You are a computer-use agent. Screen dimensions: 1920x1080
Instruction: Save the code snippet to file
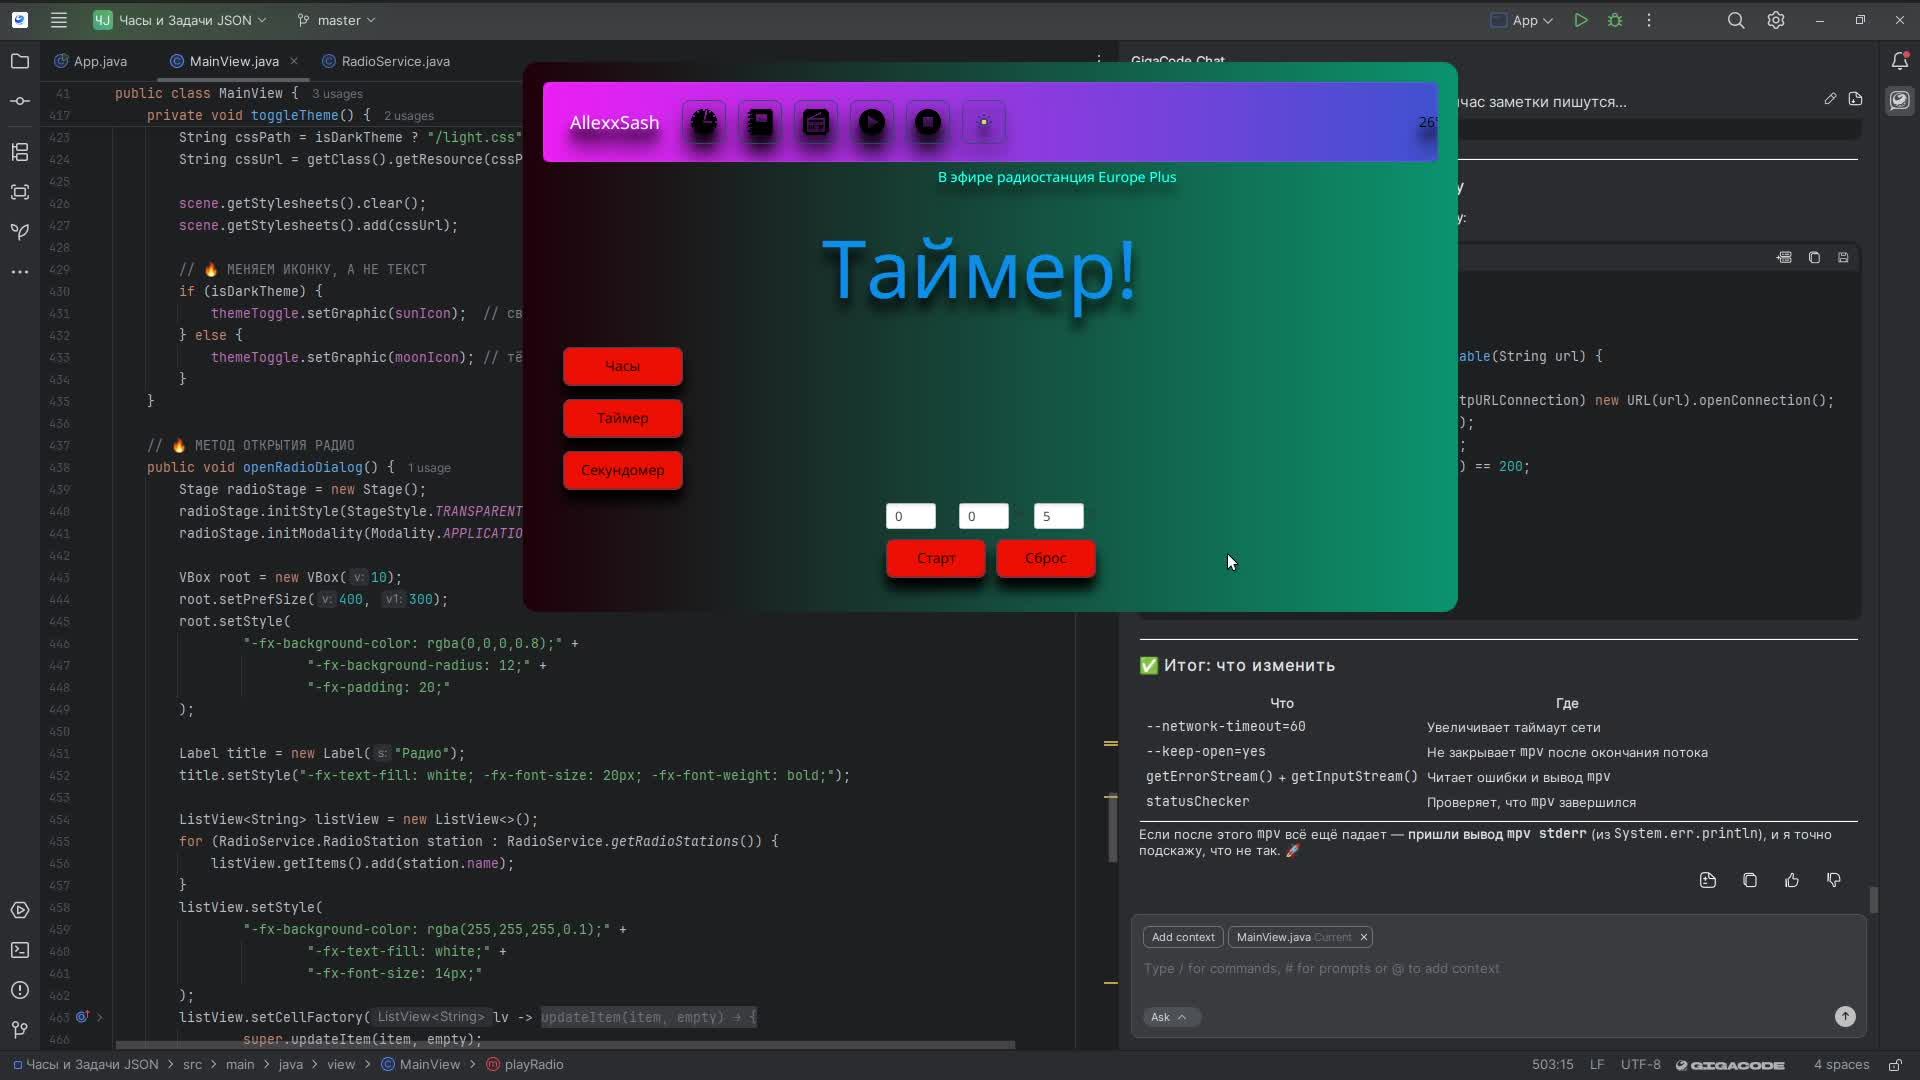pyautogui.click(x=1843, y=258)
